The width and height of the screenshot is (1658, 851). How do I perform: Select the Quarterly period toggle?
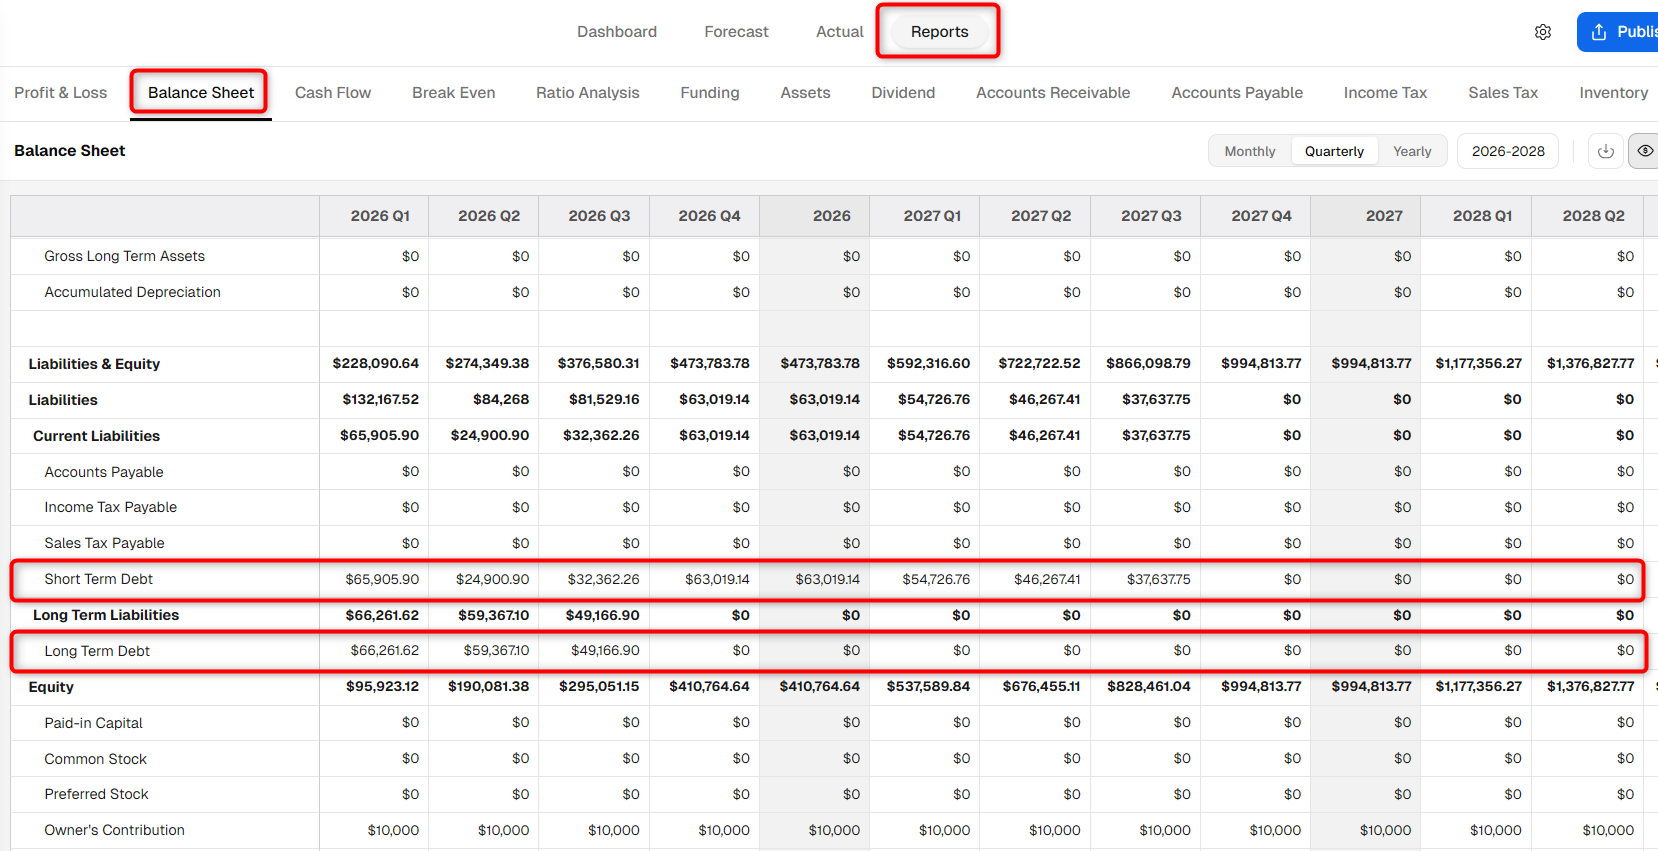click(x=1334, y=151)
